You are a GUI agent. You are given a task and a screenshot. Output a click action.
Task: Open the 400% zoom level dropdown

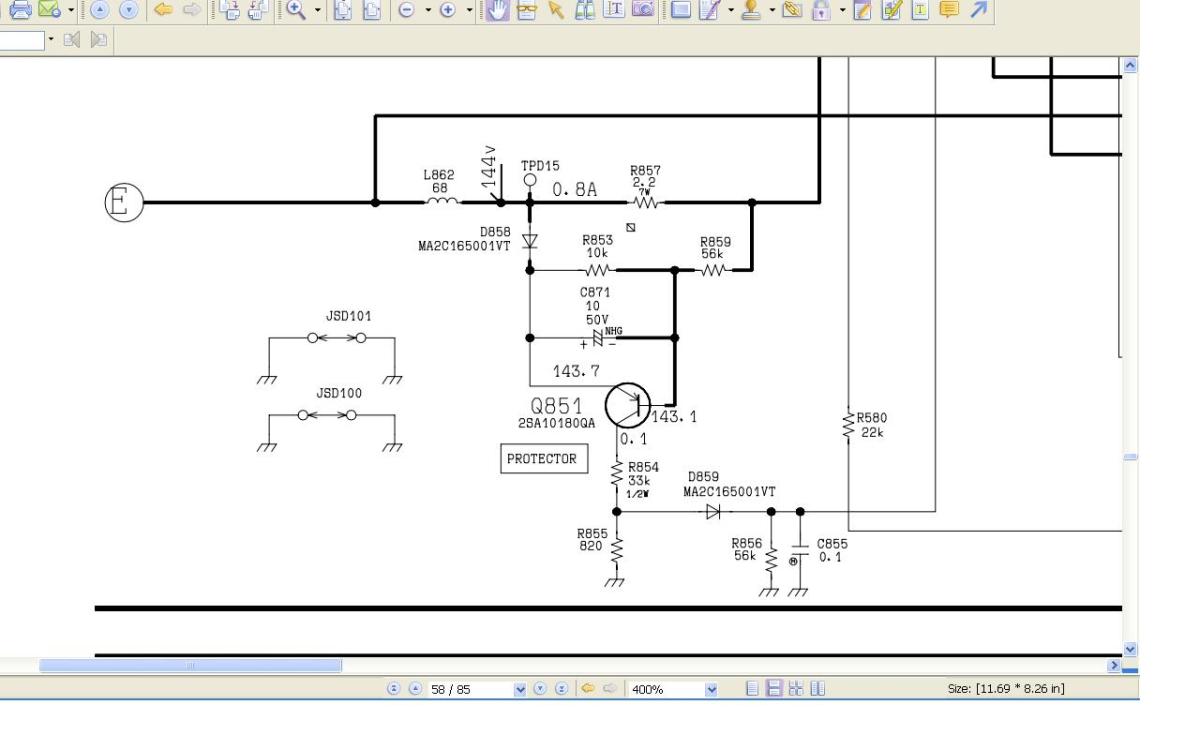(x=712, y=690)
